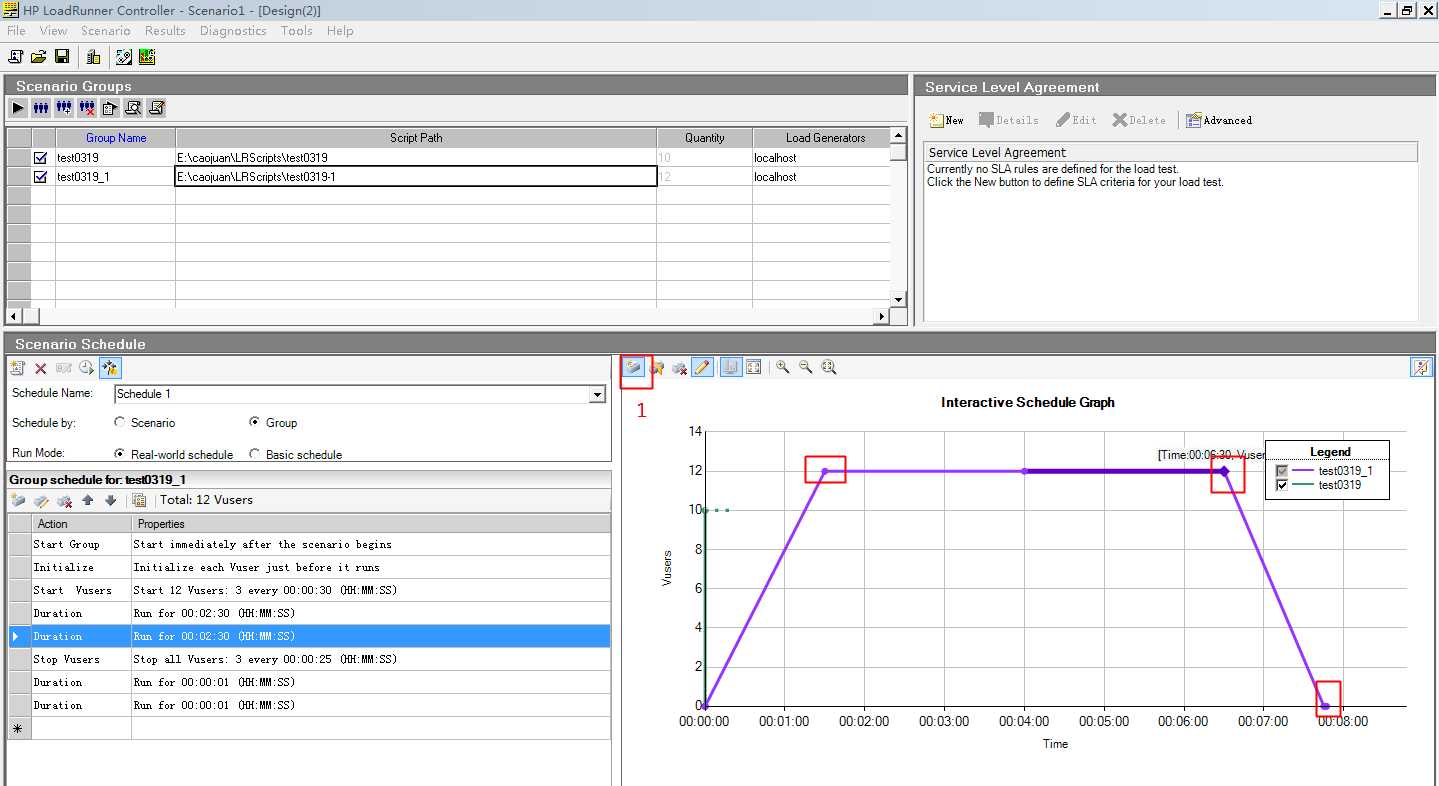Viewport: 1439px width, 786px height.
Task: Click the Remove Group icon with red X
Action: click(x=87, y=108)
